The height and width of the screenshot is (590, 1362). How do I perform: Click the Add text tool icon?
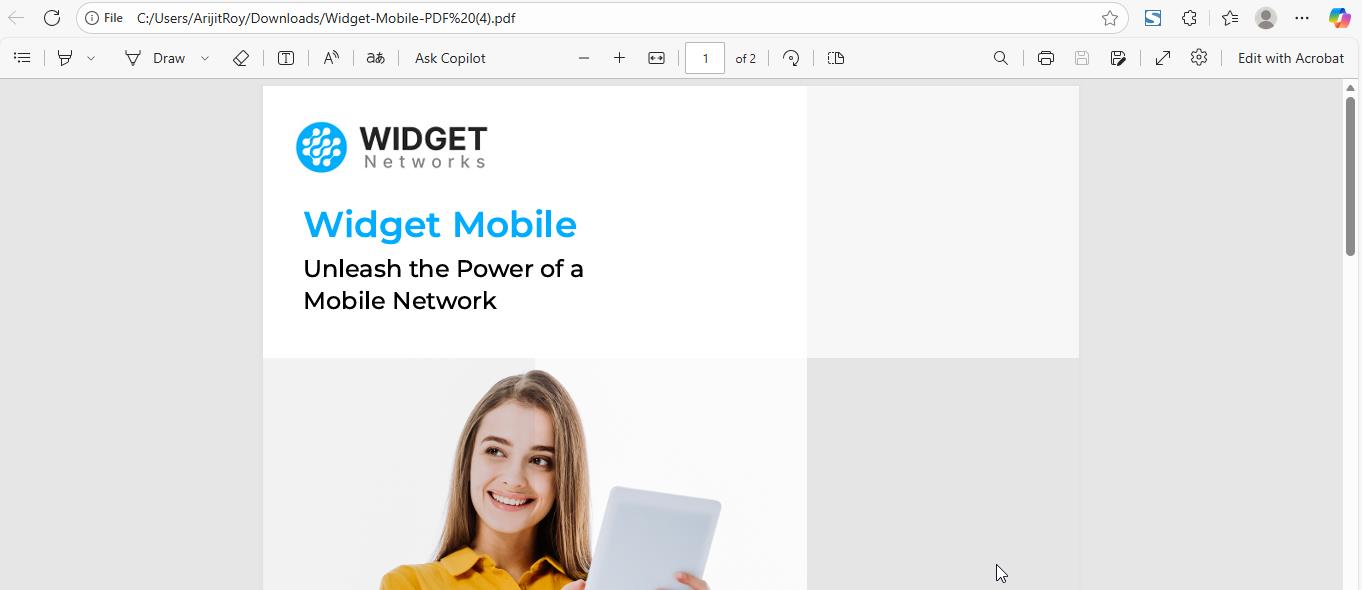point(286,58)
